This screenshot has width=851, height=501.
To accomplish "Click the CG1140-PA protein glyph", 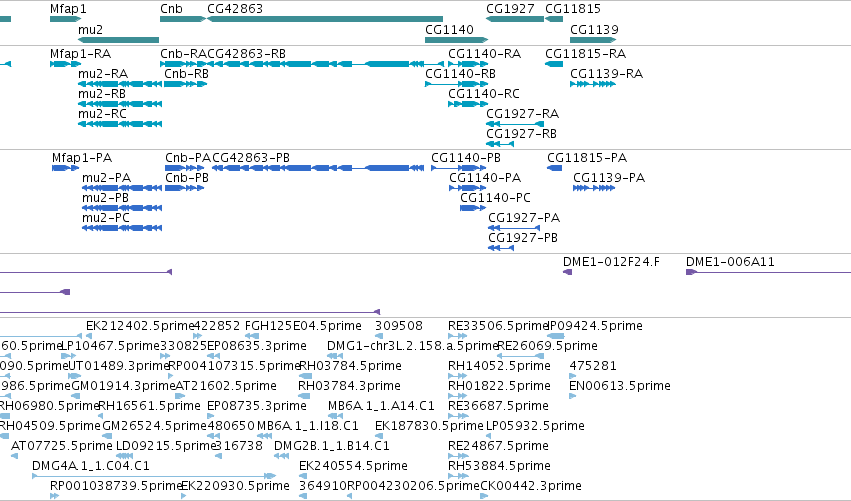I will (467, 188).
